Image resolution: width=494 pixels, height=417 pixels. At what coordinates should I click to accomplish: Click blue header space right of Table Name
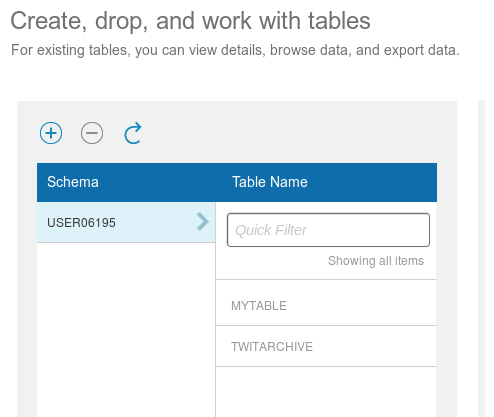[372, 182]
